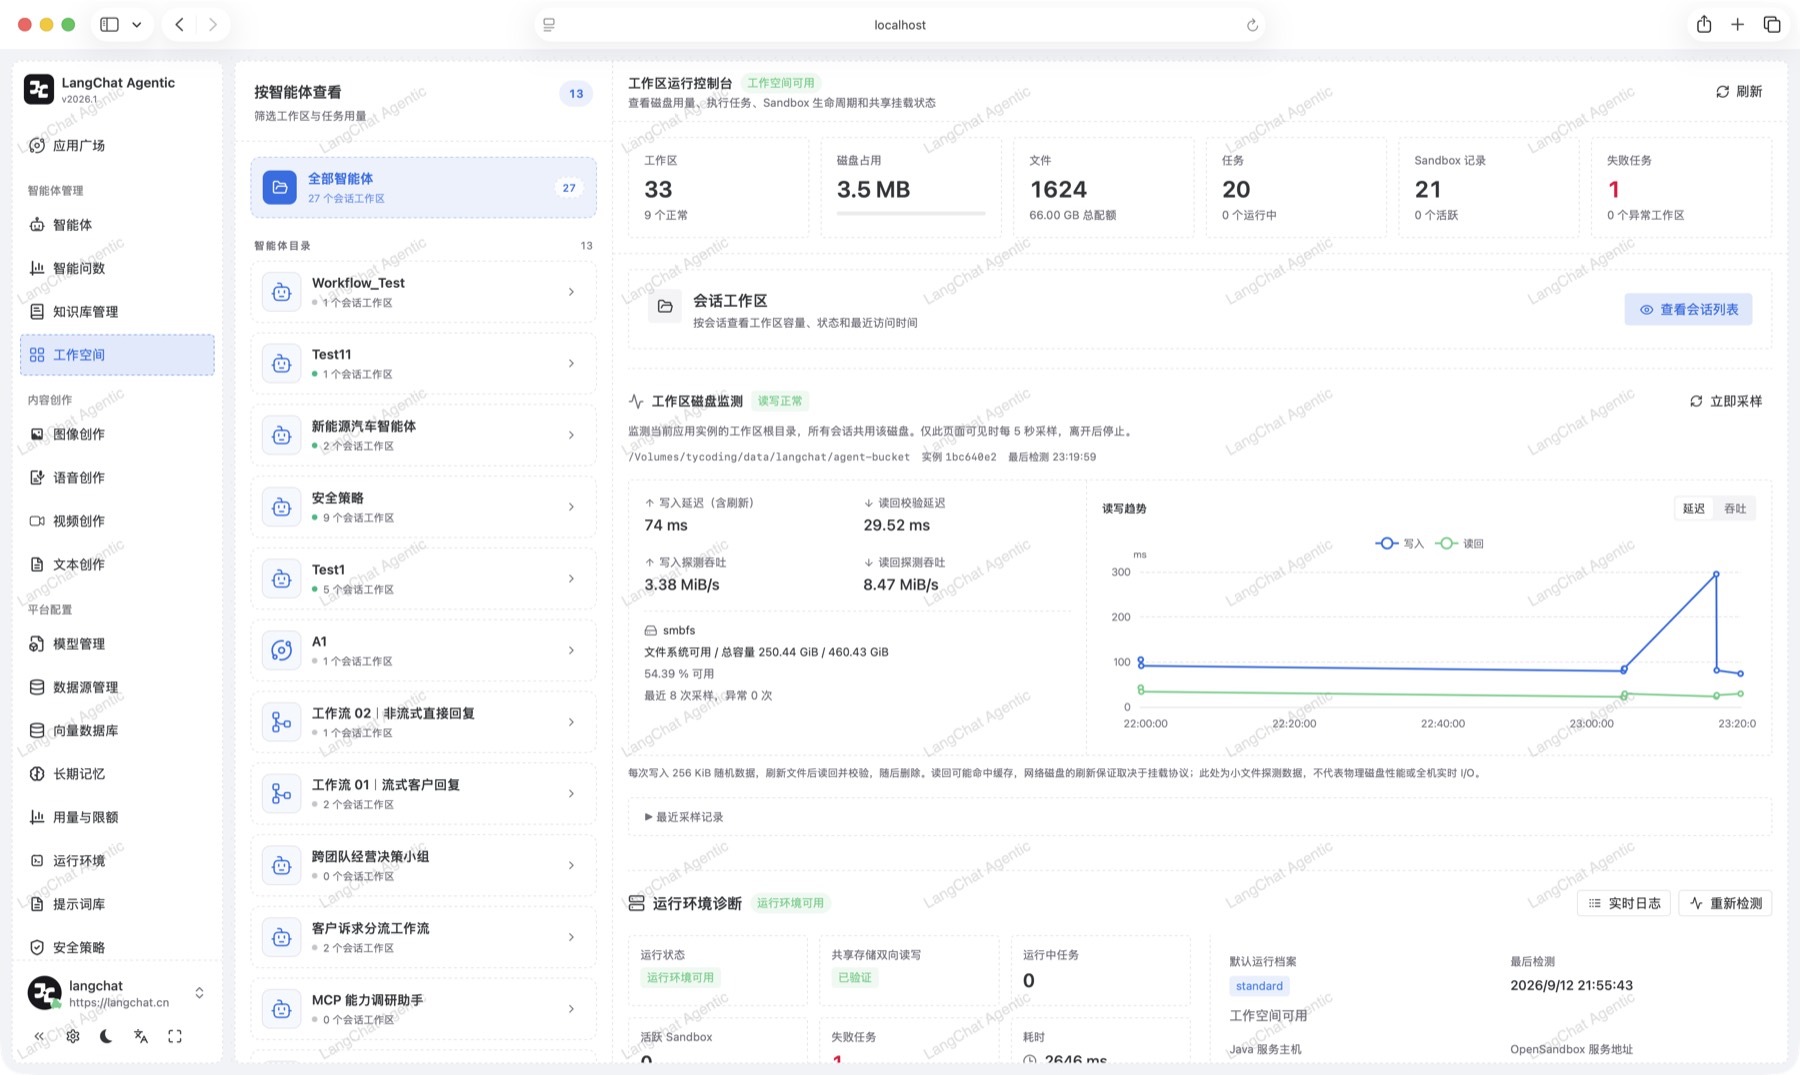Open 应用广场 in the sidebar
Screen dimensions: 1800x1075
(117, 145)
